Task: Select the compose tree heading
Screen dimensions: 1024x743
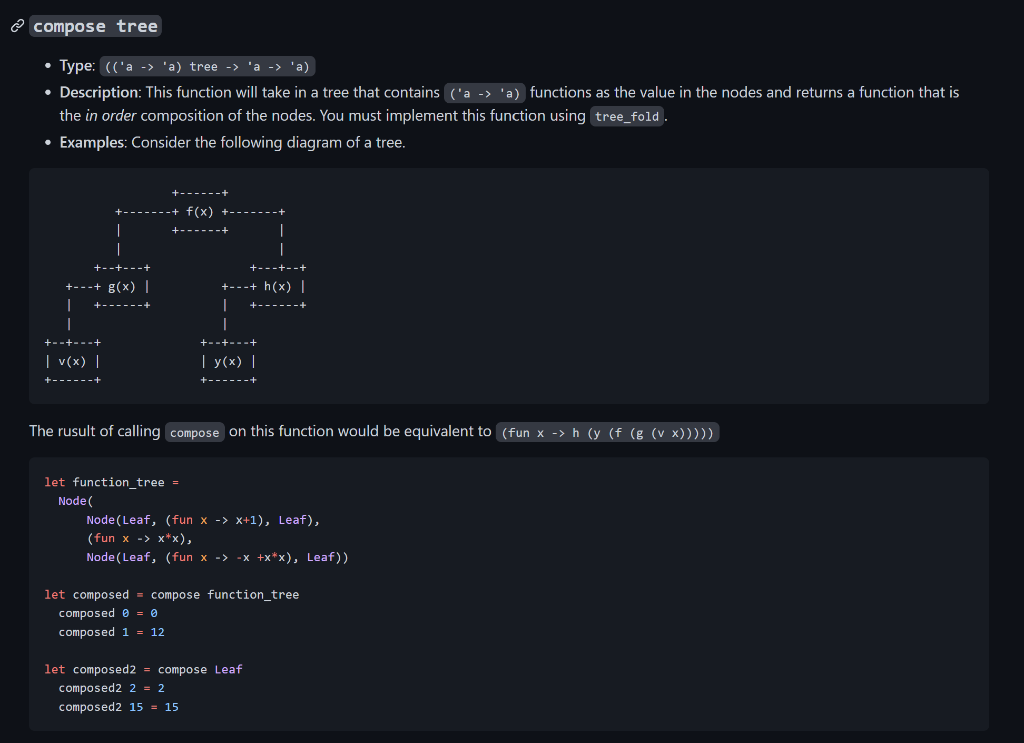Action: (x=95, y=26)
